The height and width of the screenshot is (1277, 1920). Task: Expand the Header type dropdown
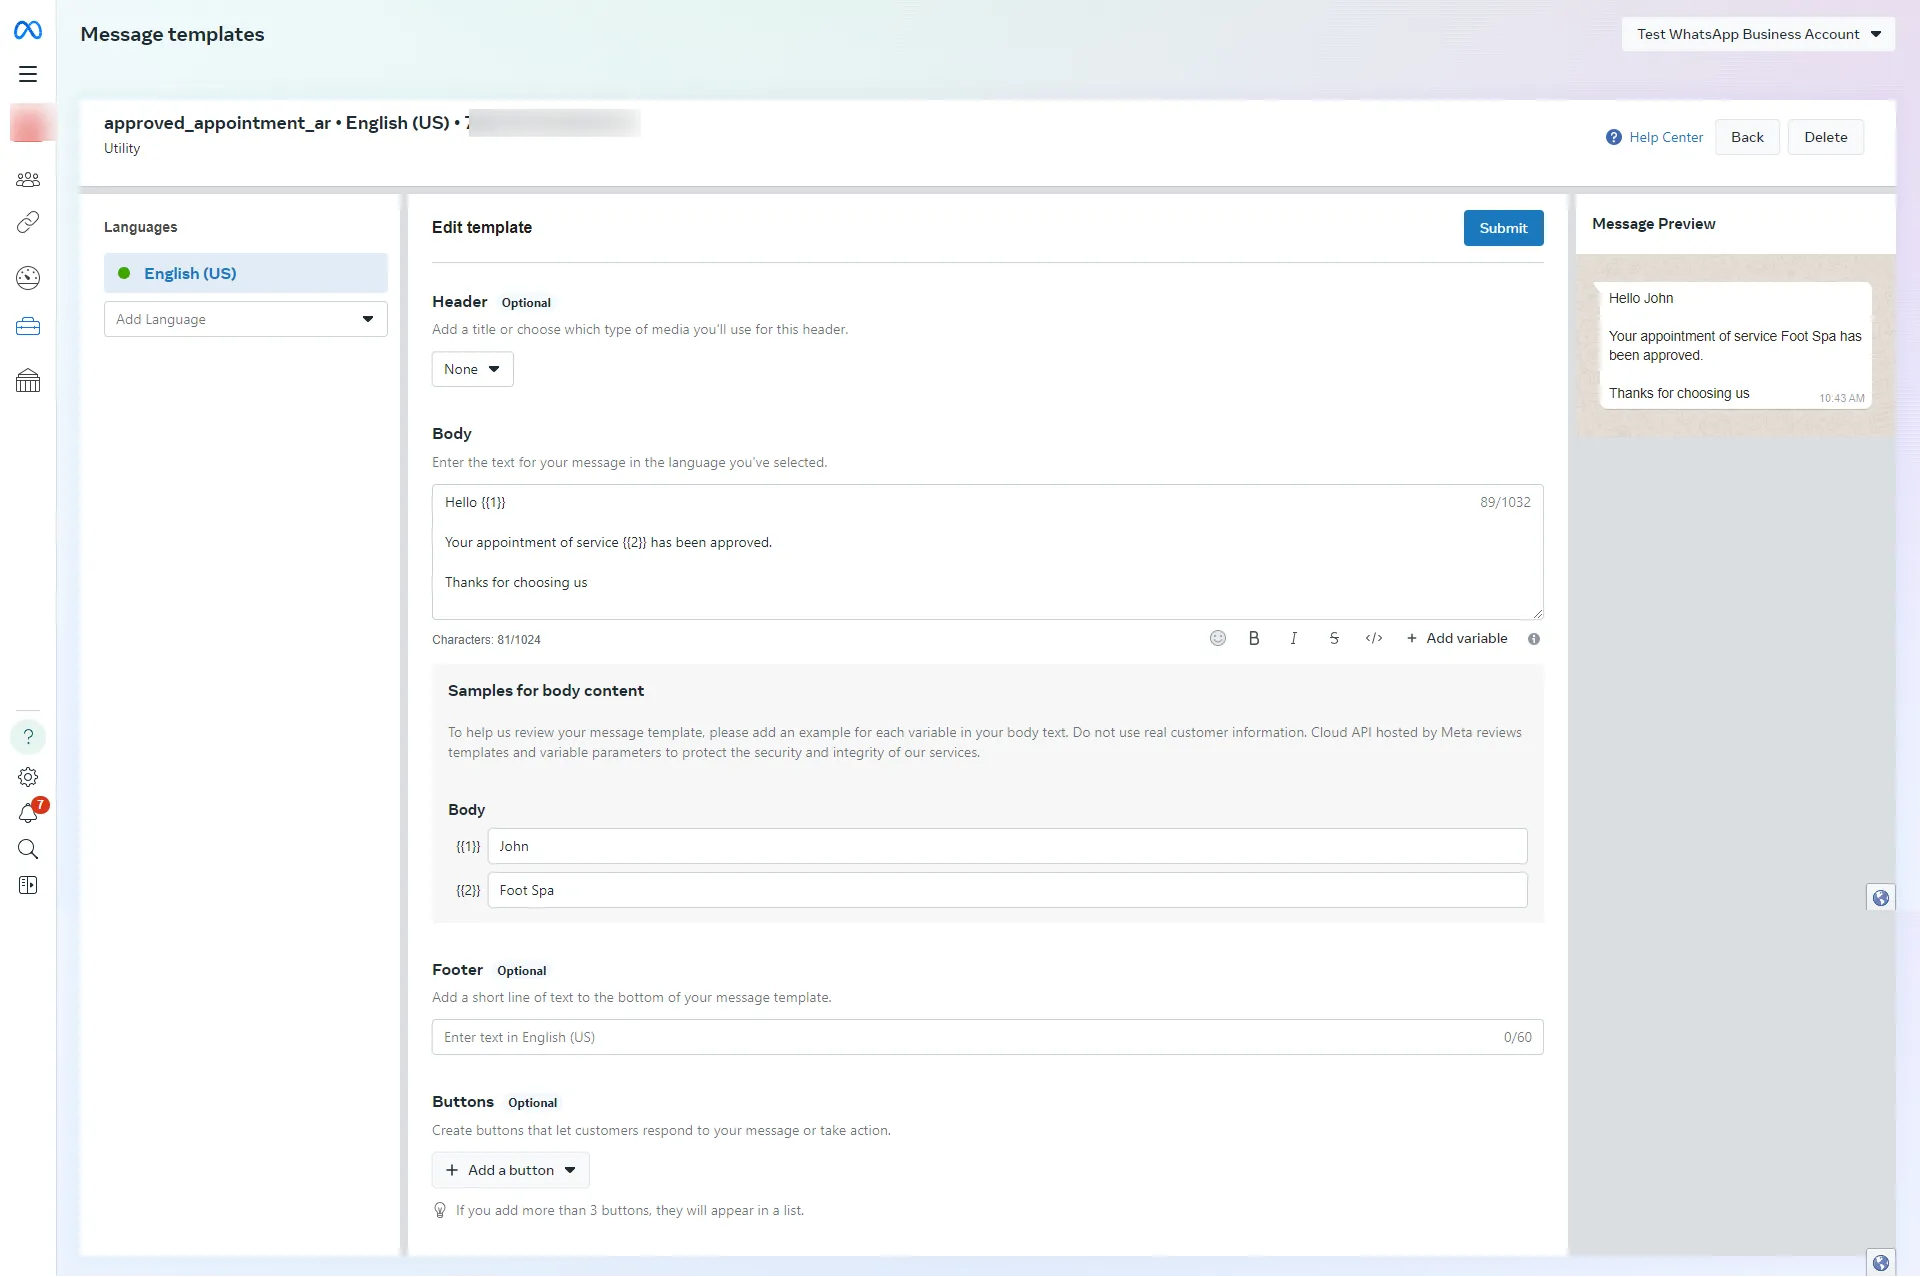pyautogui.click(x=472, y=369)
